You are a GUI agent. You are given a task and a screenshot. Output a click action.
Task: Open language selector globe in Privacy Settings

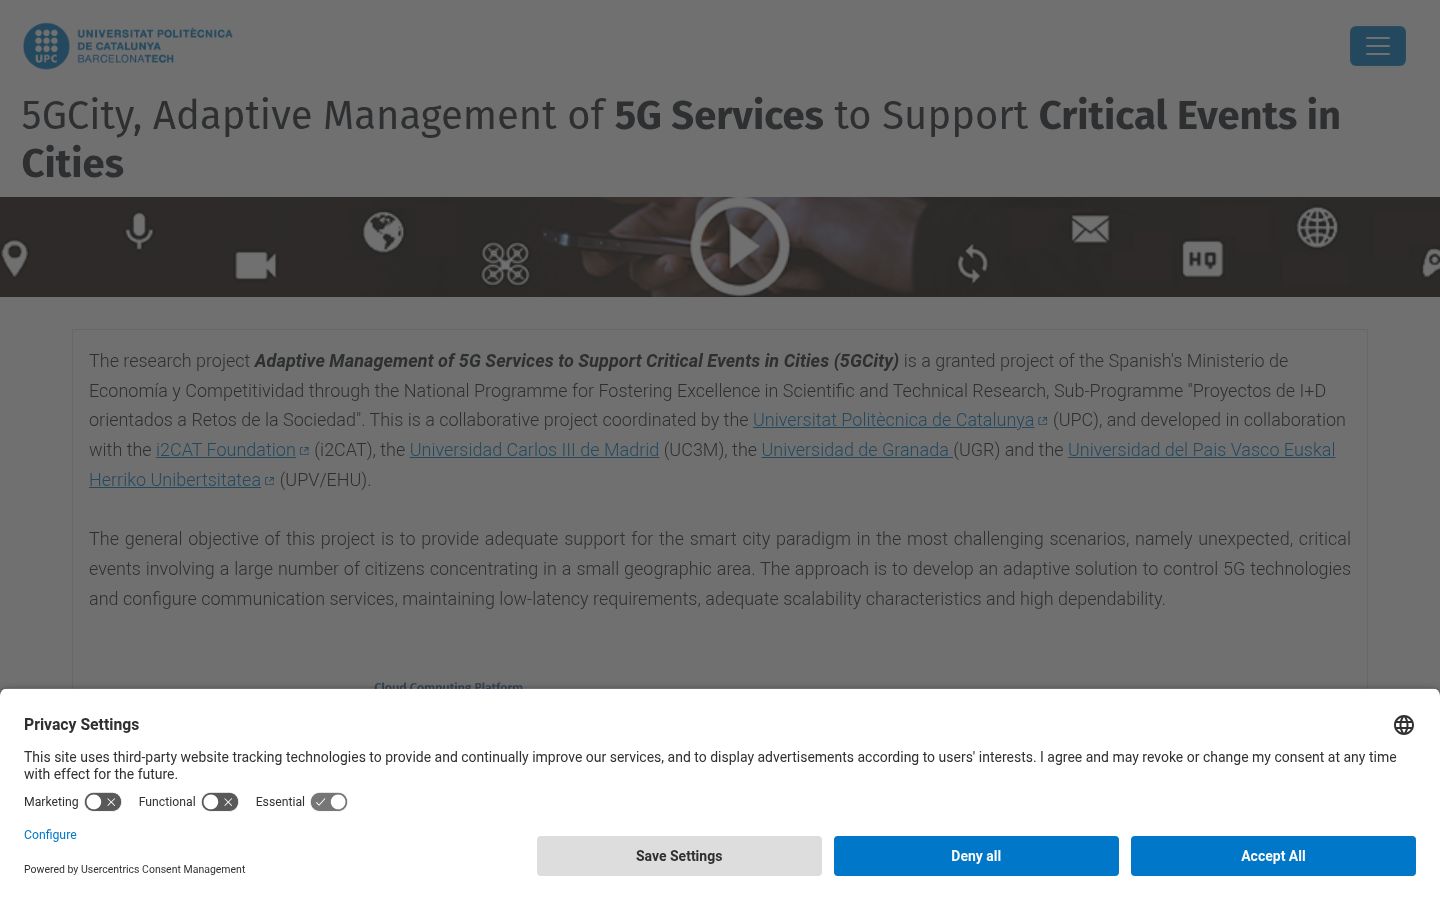[x=1404, y=725]
